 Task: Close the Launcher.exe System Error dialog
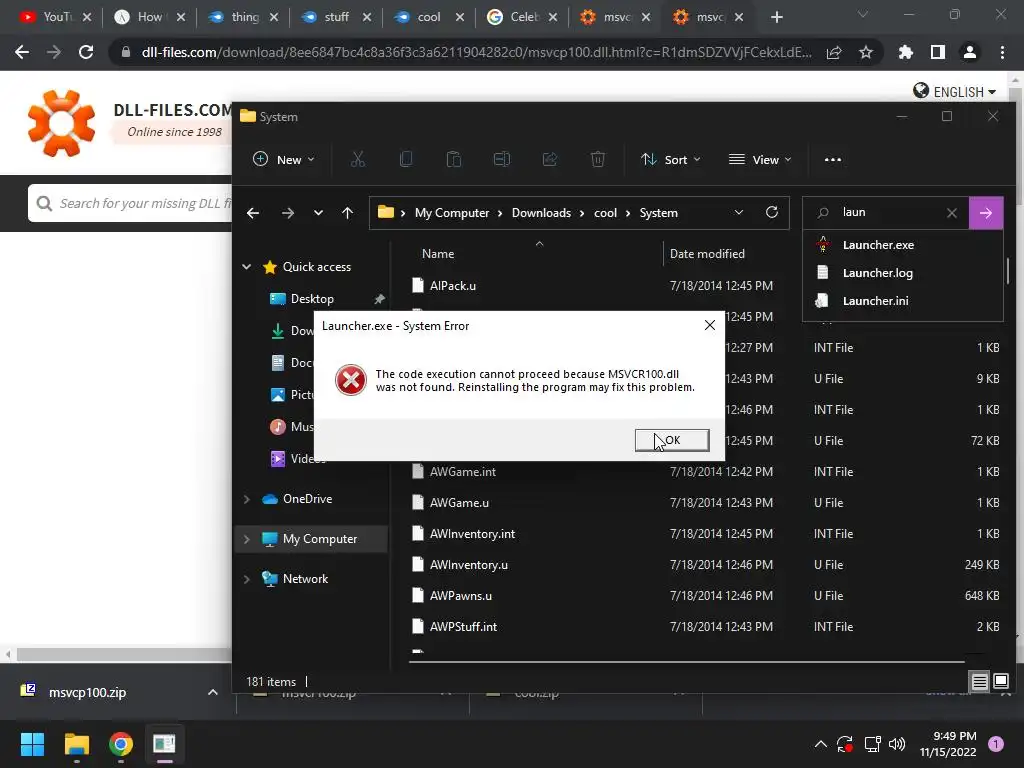click(710, 325)
